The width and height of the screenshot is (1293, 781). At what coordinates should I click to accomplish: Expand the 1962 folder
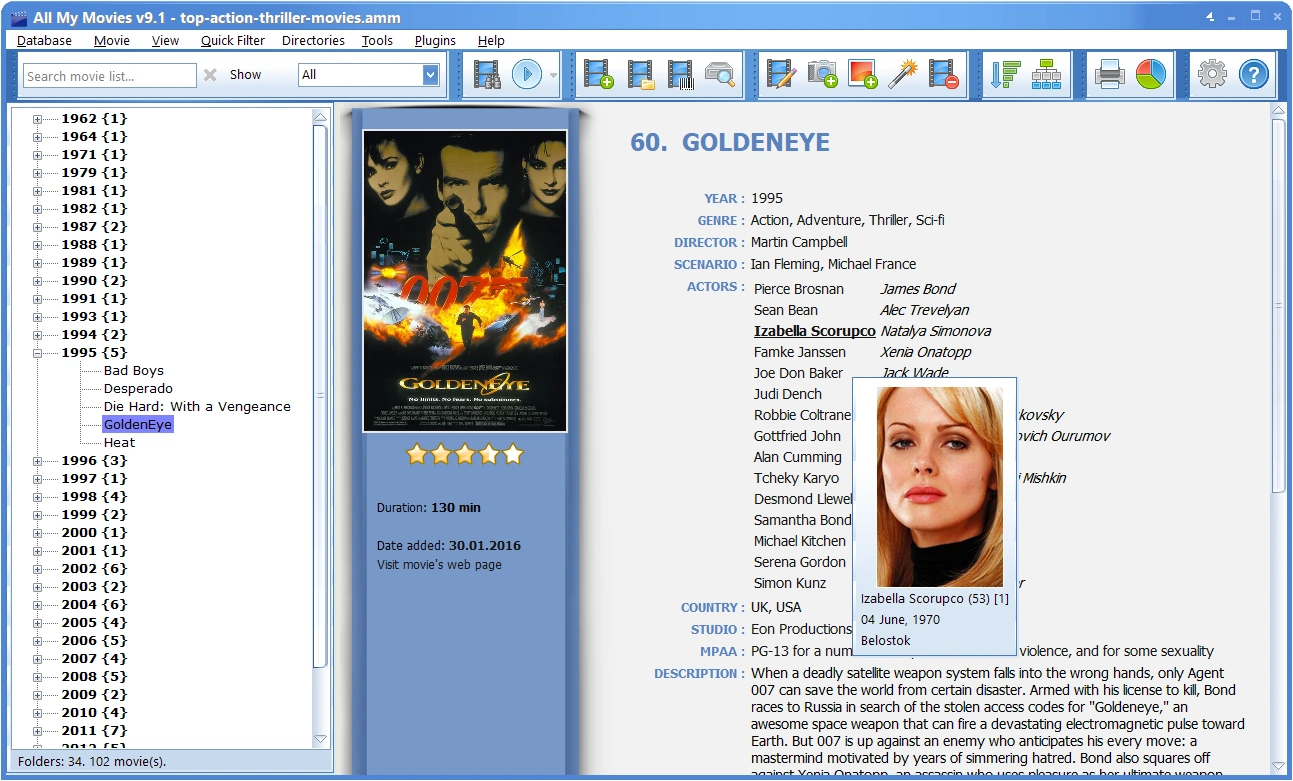pyautogui.click(x=37, y=119)
